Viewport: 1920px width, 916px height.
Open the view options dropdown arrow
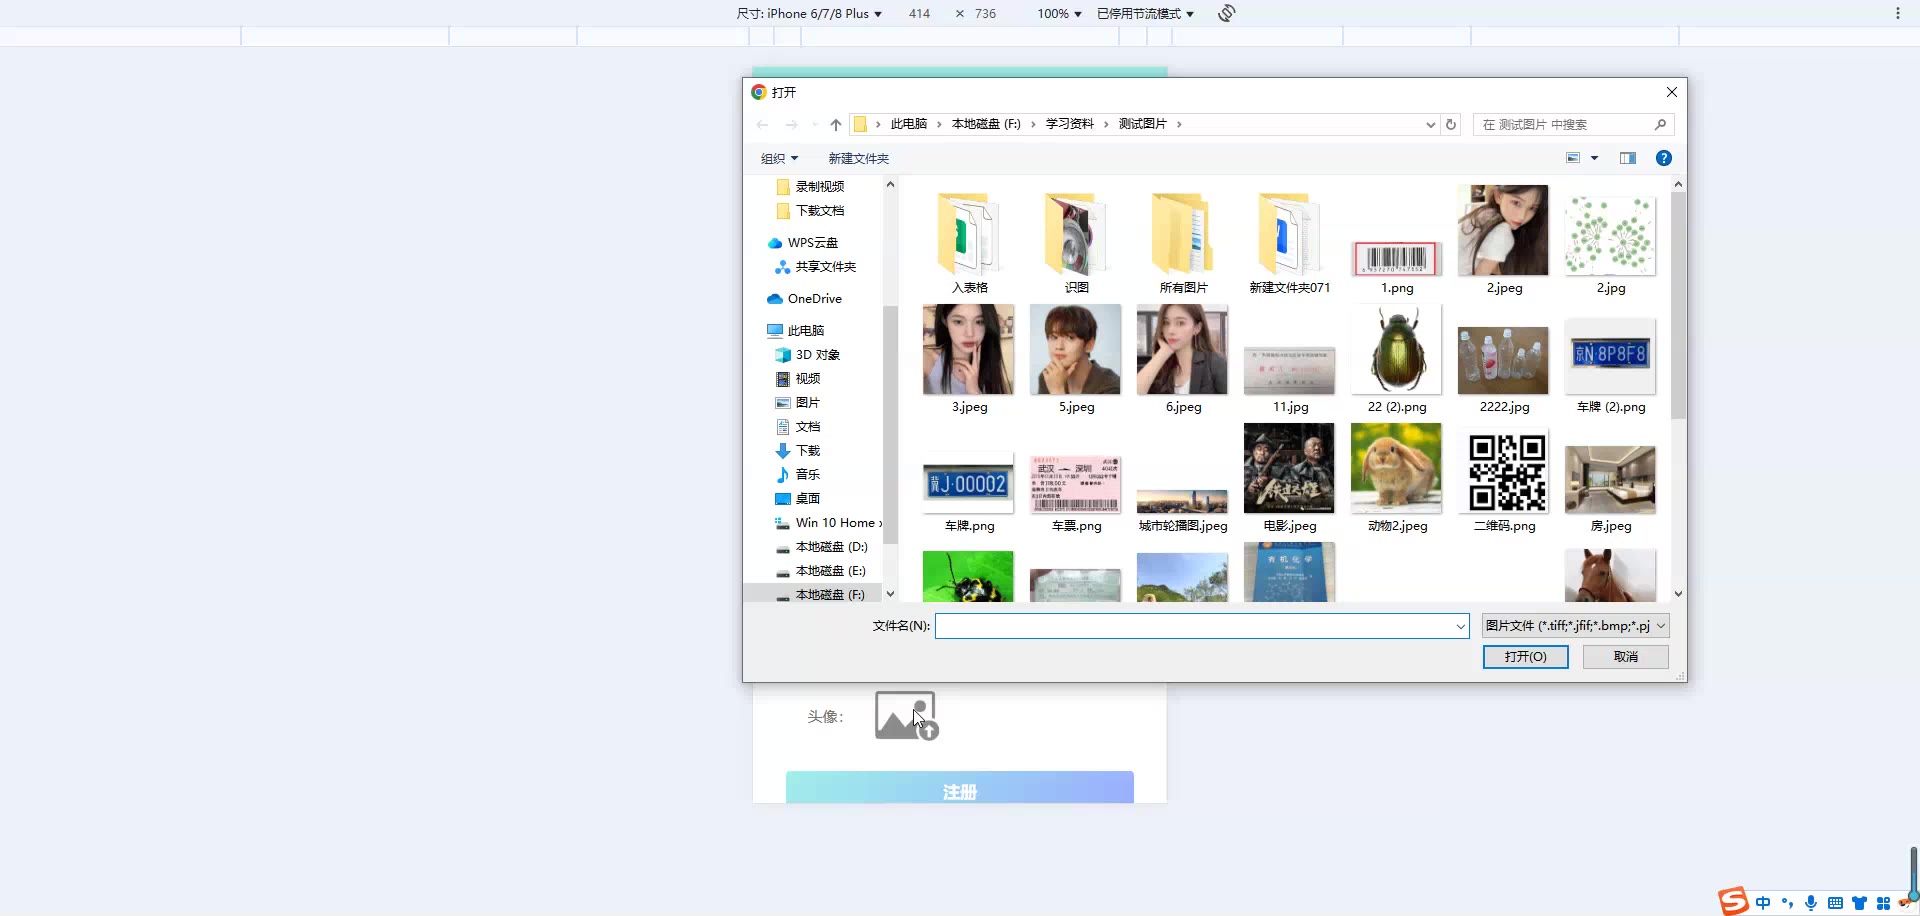[x=1595, y=158]
